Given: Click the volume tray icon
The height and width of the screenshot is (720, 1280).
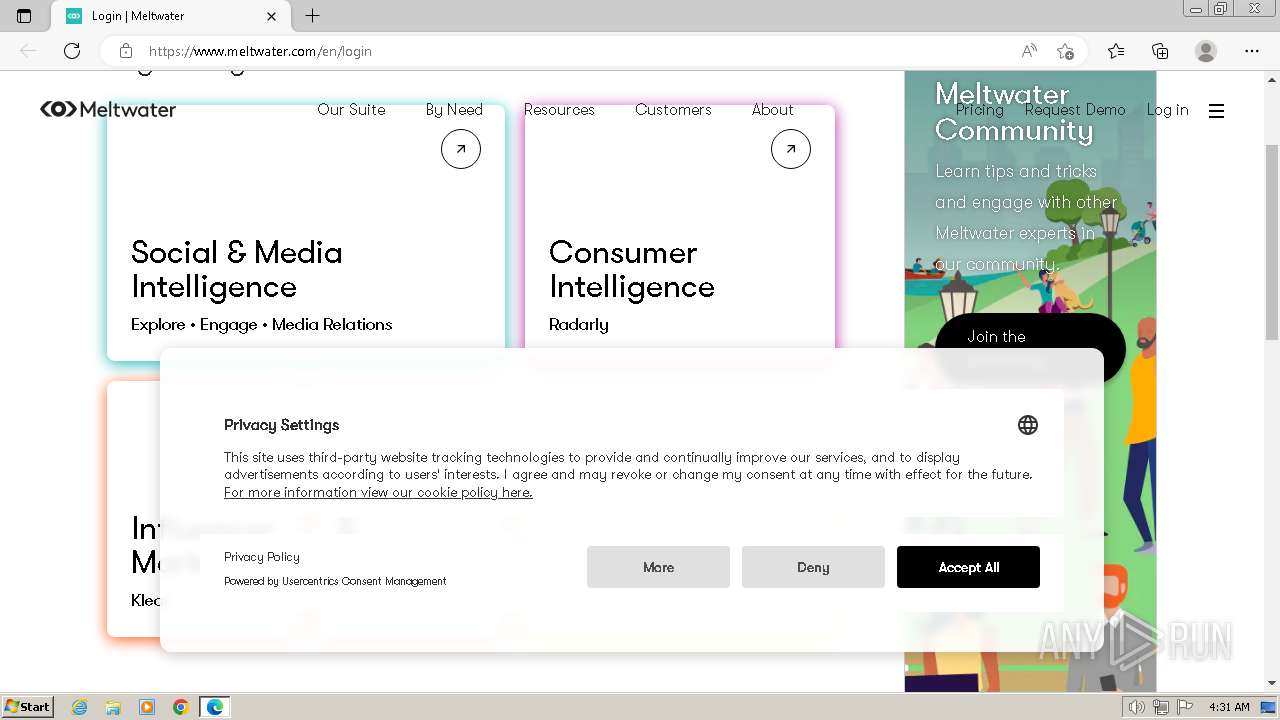Looking at the screenshot, I should pos(1137,707).
